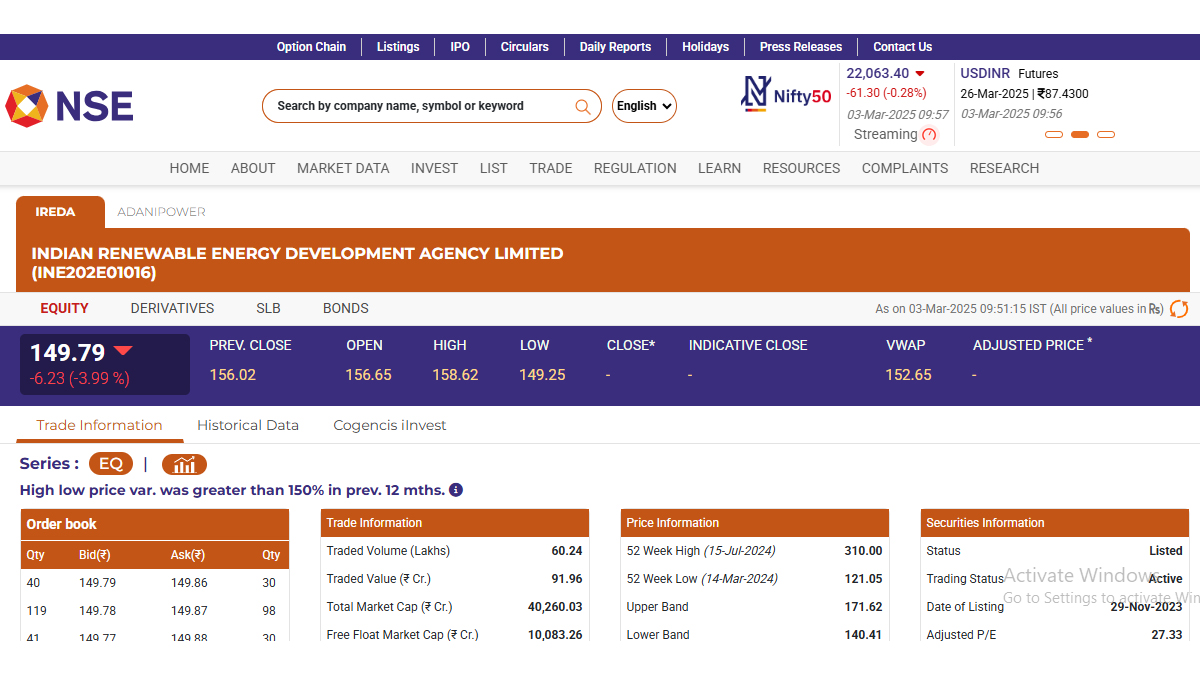This screenshot has width=1200, height=675.
Task: Click the Nifty value 22,063.40
Action: 878,73
